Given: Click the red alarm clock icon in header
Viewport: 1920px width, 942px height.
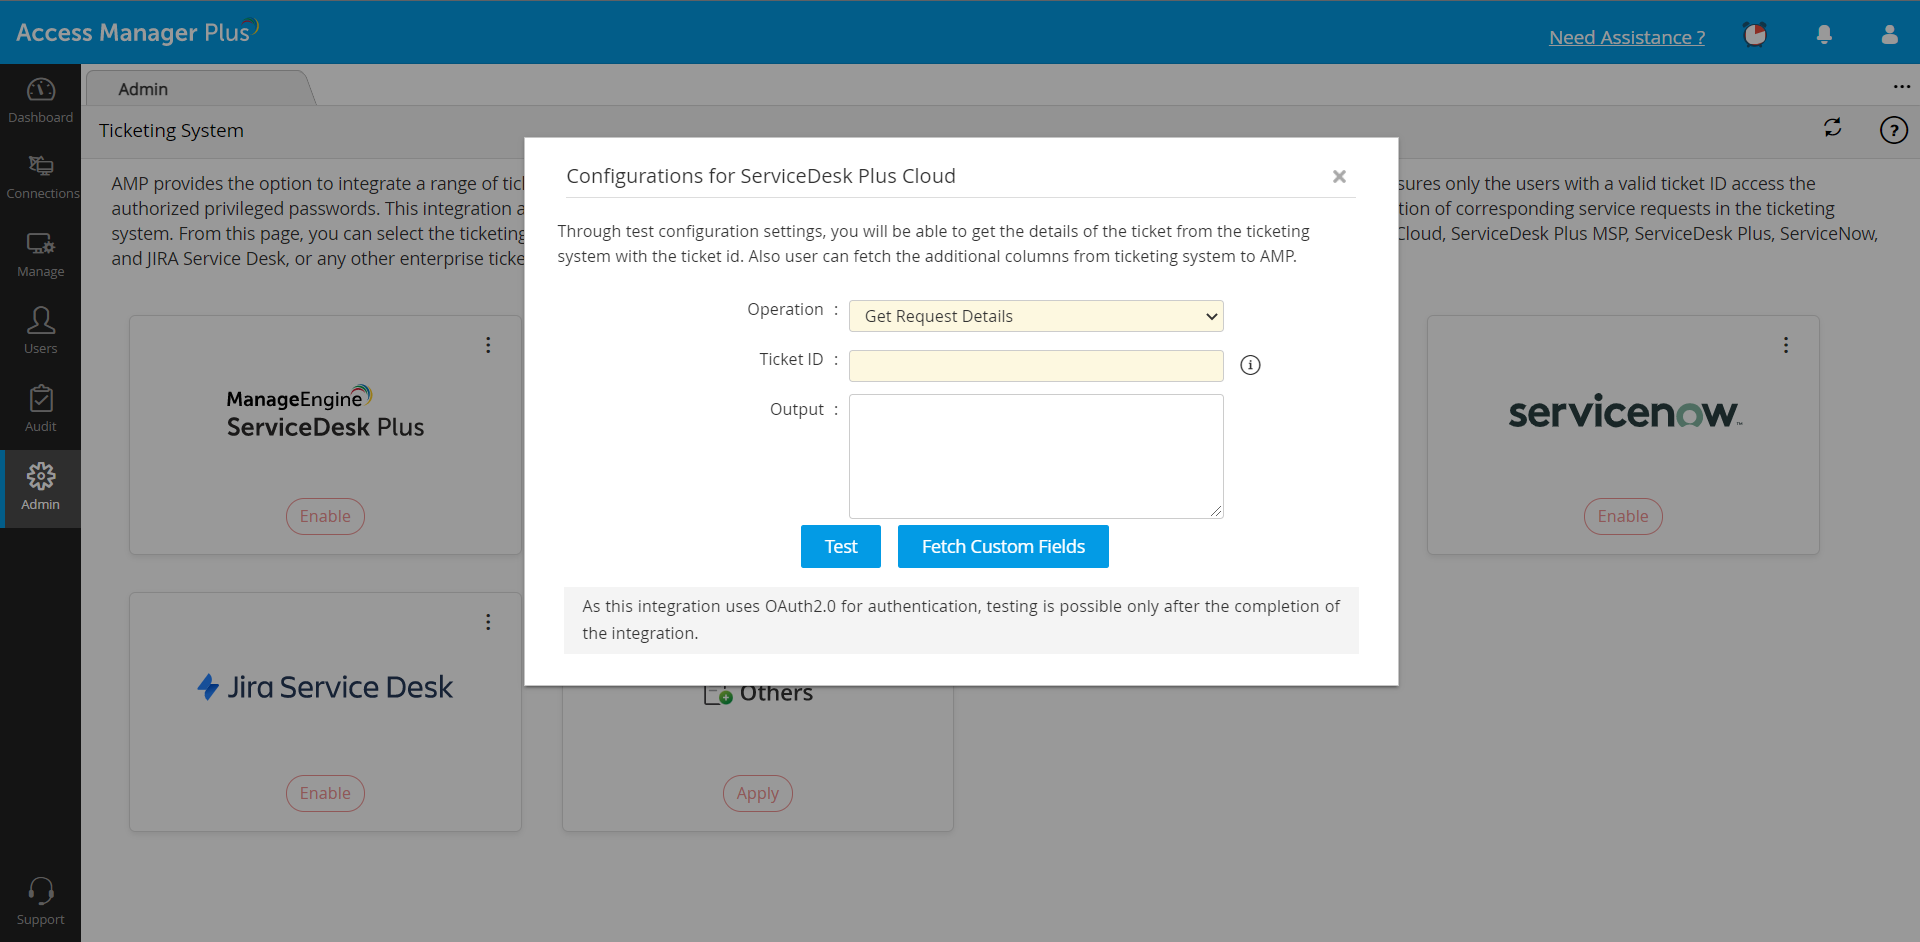Looking at the screenshot, I should [x=1755, y=35].
